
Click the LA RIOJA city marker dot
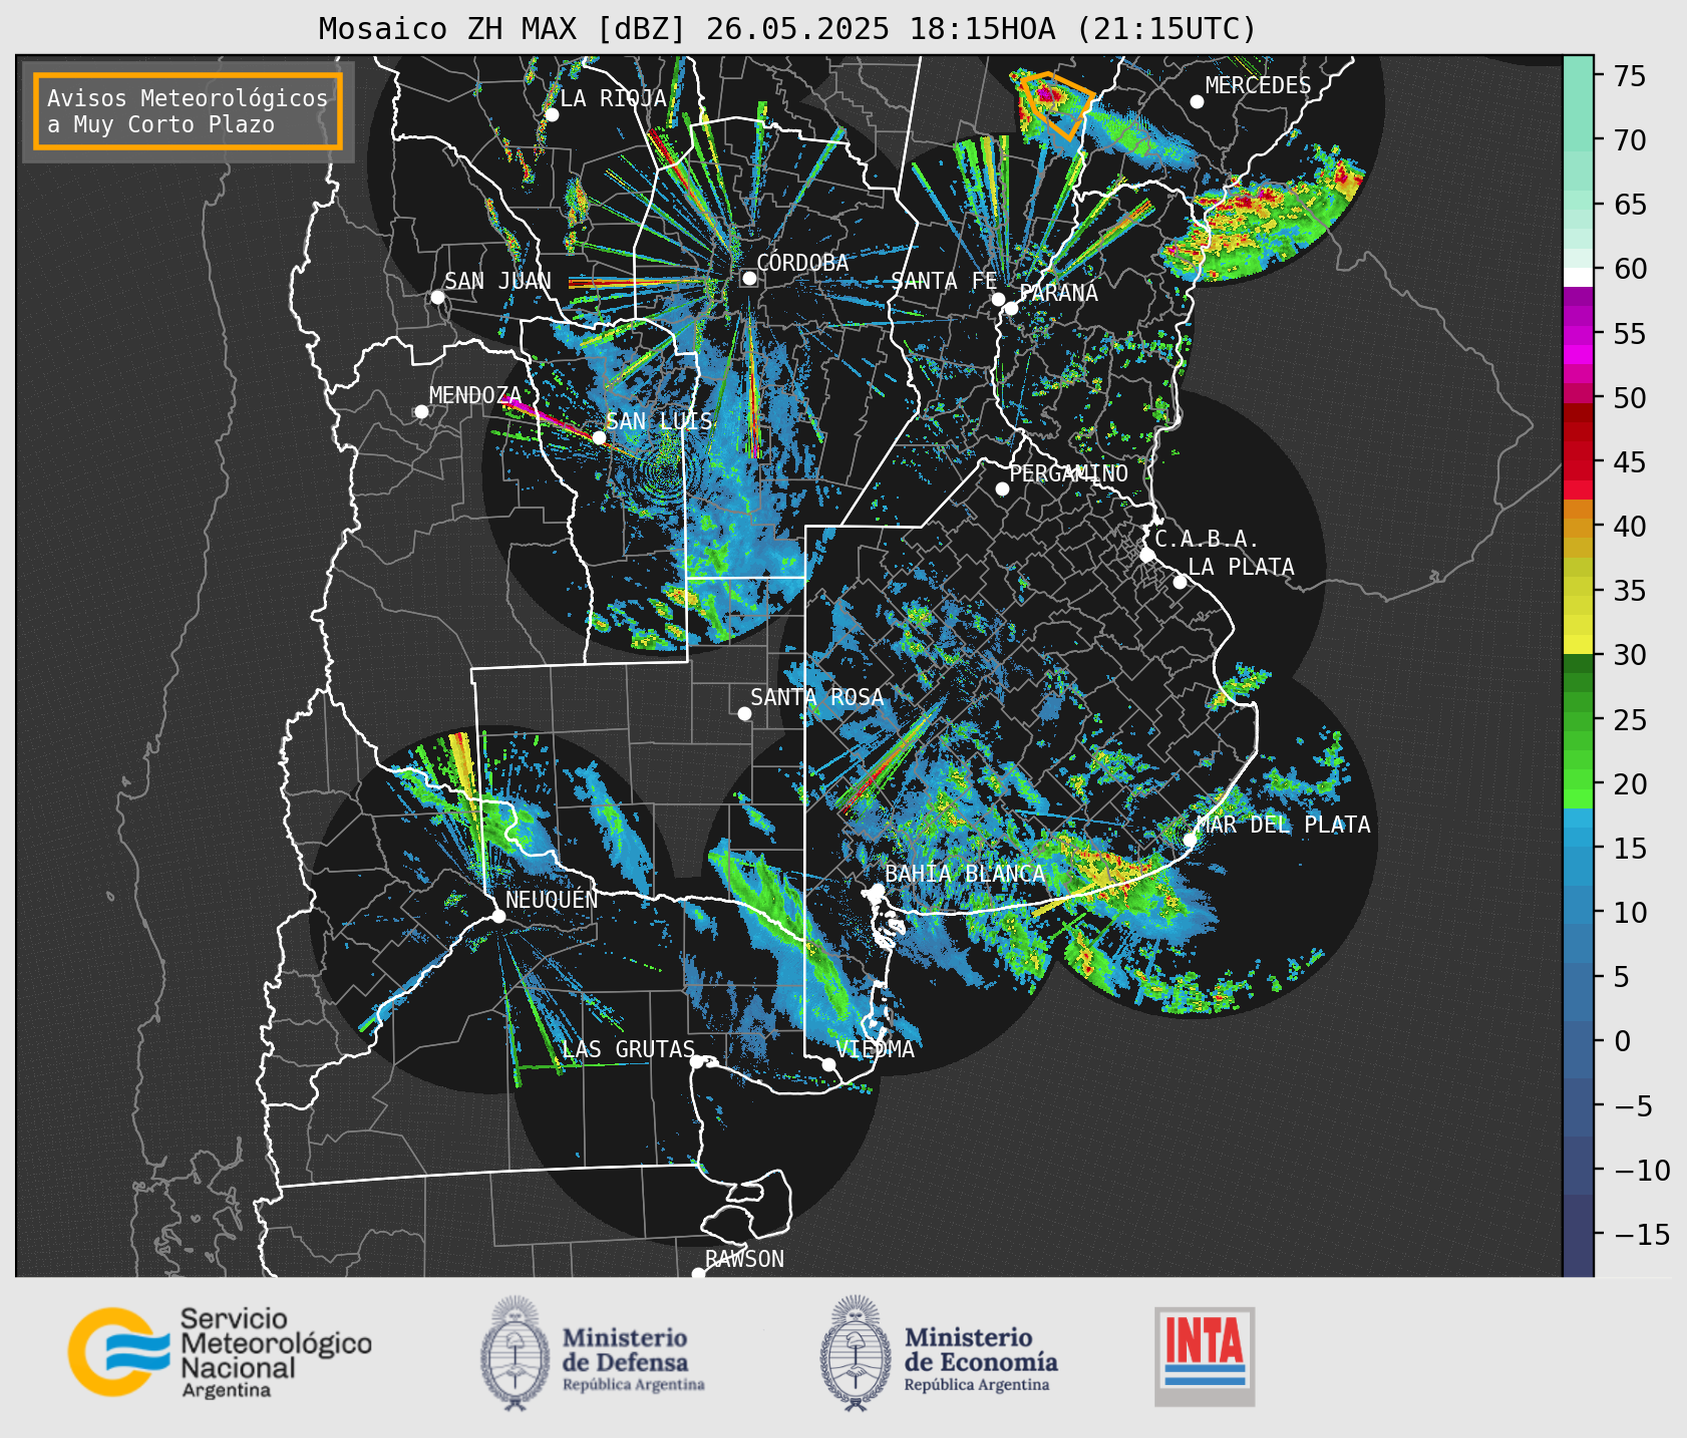(x=552, y=115)
